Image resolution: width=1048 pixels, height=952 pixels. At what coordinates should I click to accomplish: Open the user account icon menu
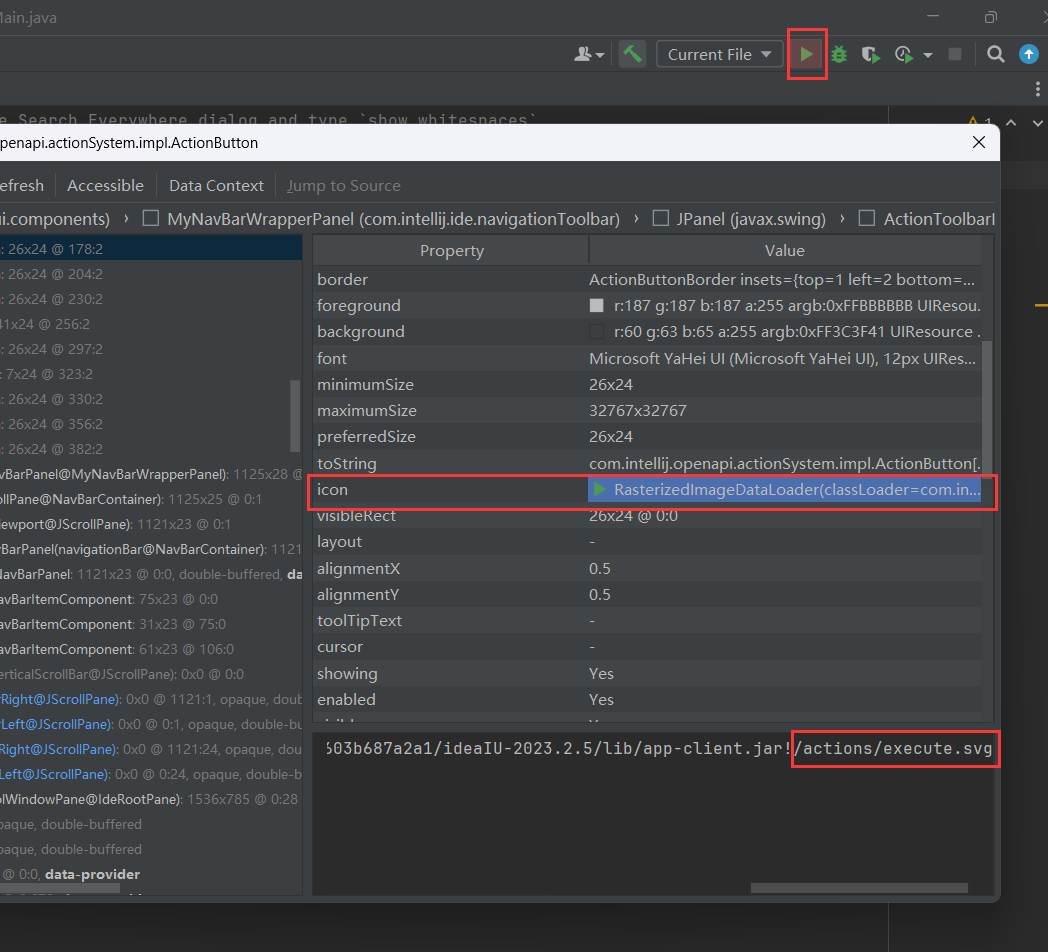[589, 54]
